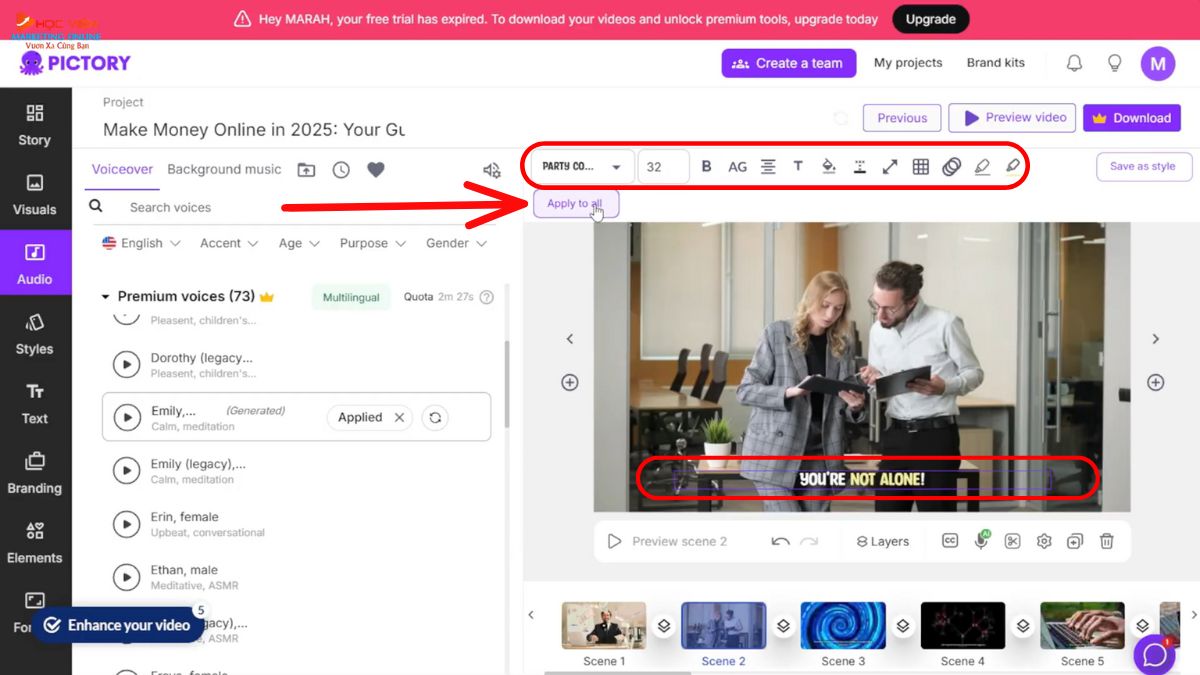Open English language filter dropdown

tap(141, 243)
